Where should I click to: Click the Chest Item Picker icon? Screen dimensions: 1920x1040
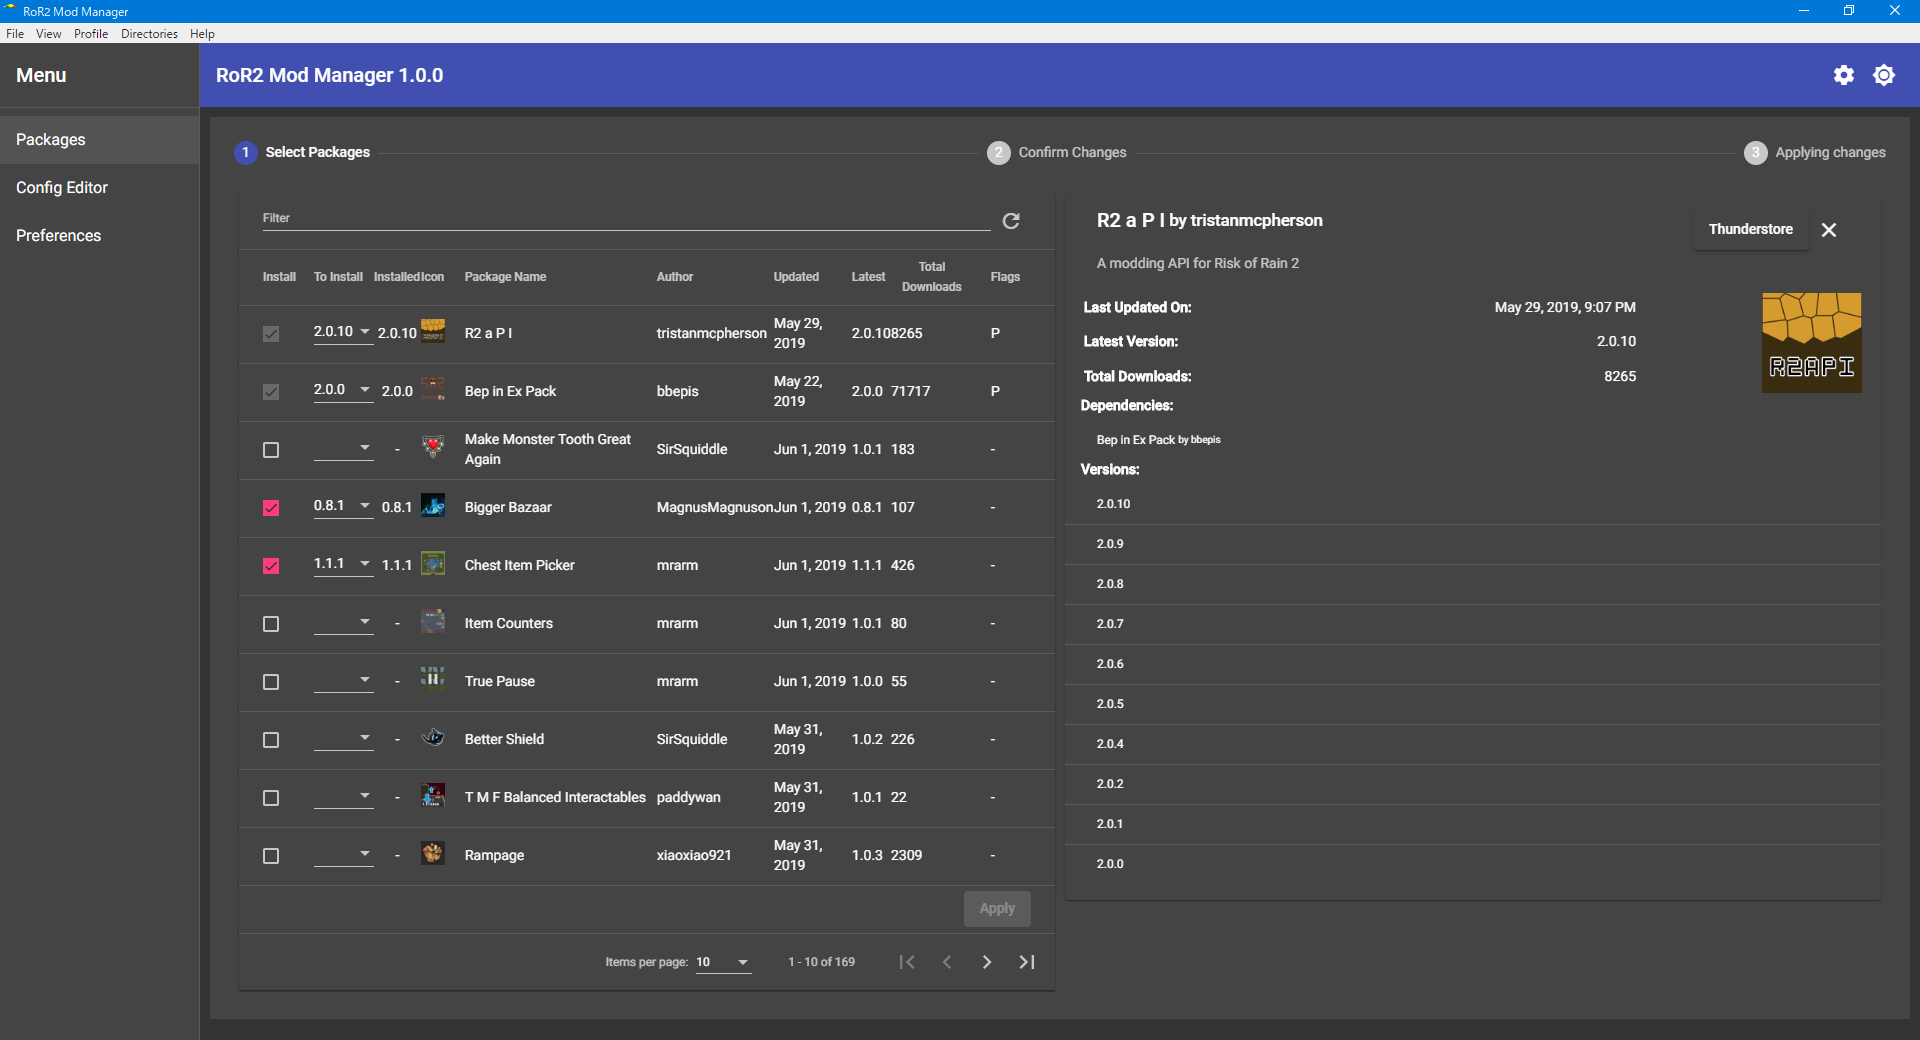[433, 563]
